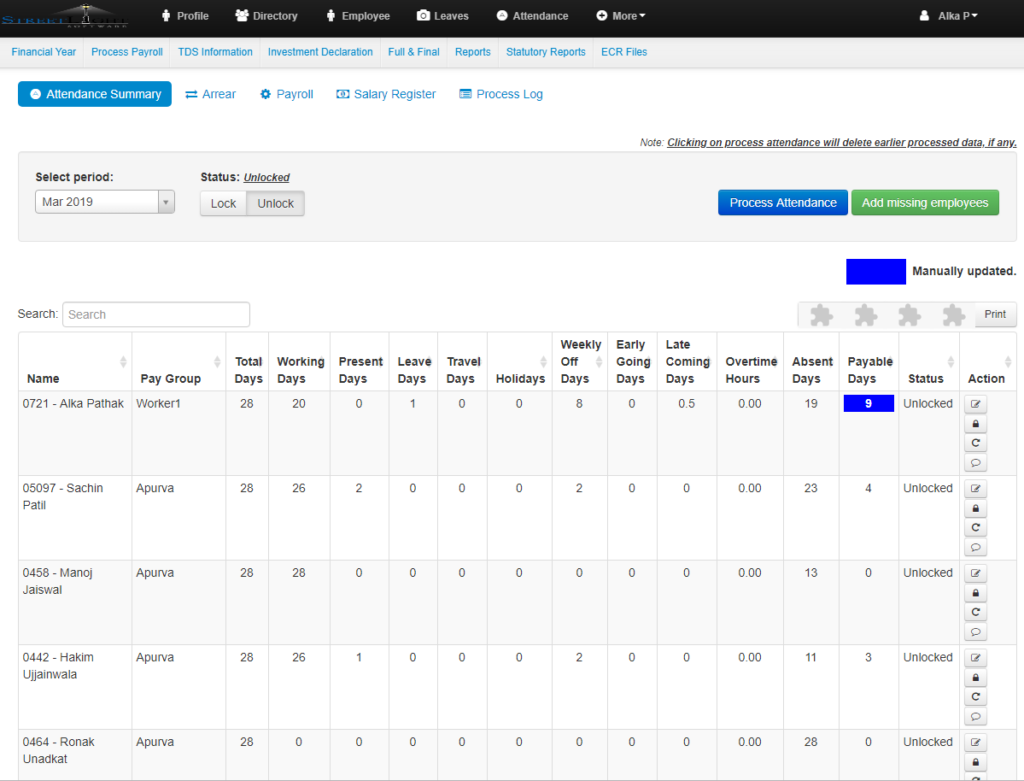Open comment bubble for Hakim Ujjainwala
Viewport: 1024px width, 781px height.
[x=975, y=716]
